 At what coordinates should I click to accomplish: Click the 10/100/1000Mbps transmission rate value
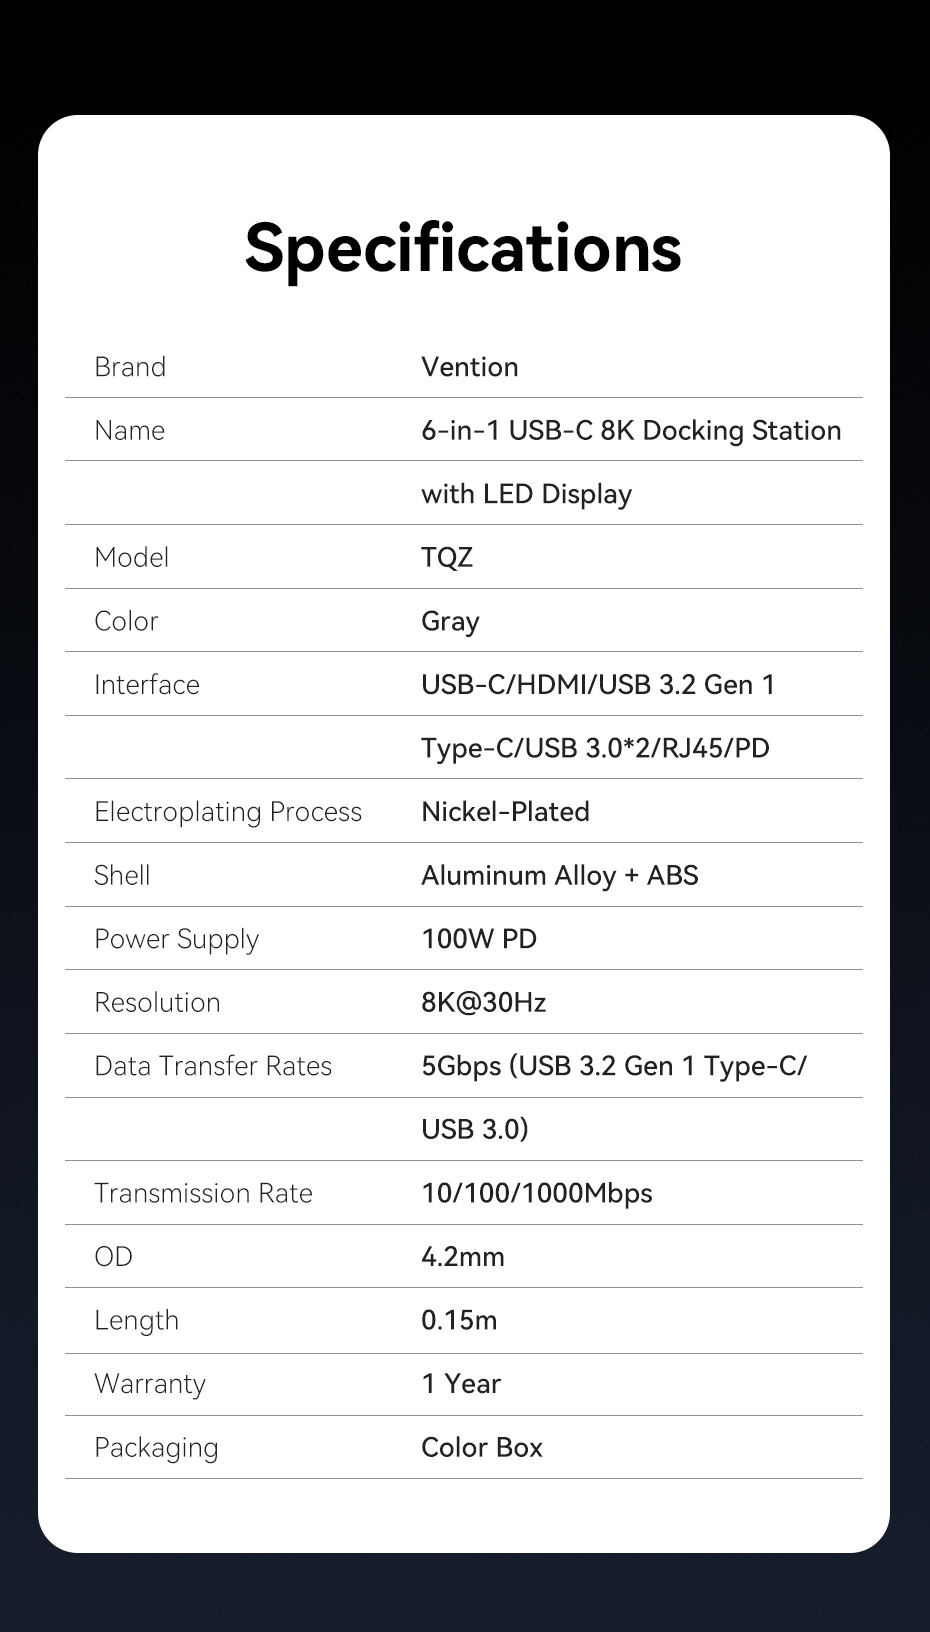click(x=536, y=1193)
